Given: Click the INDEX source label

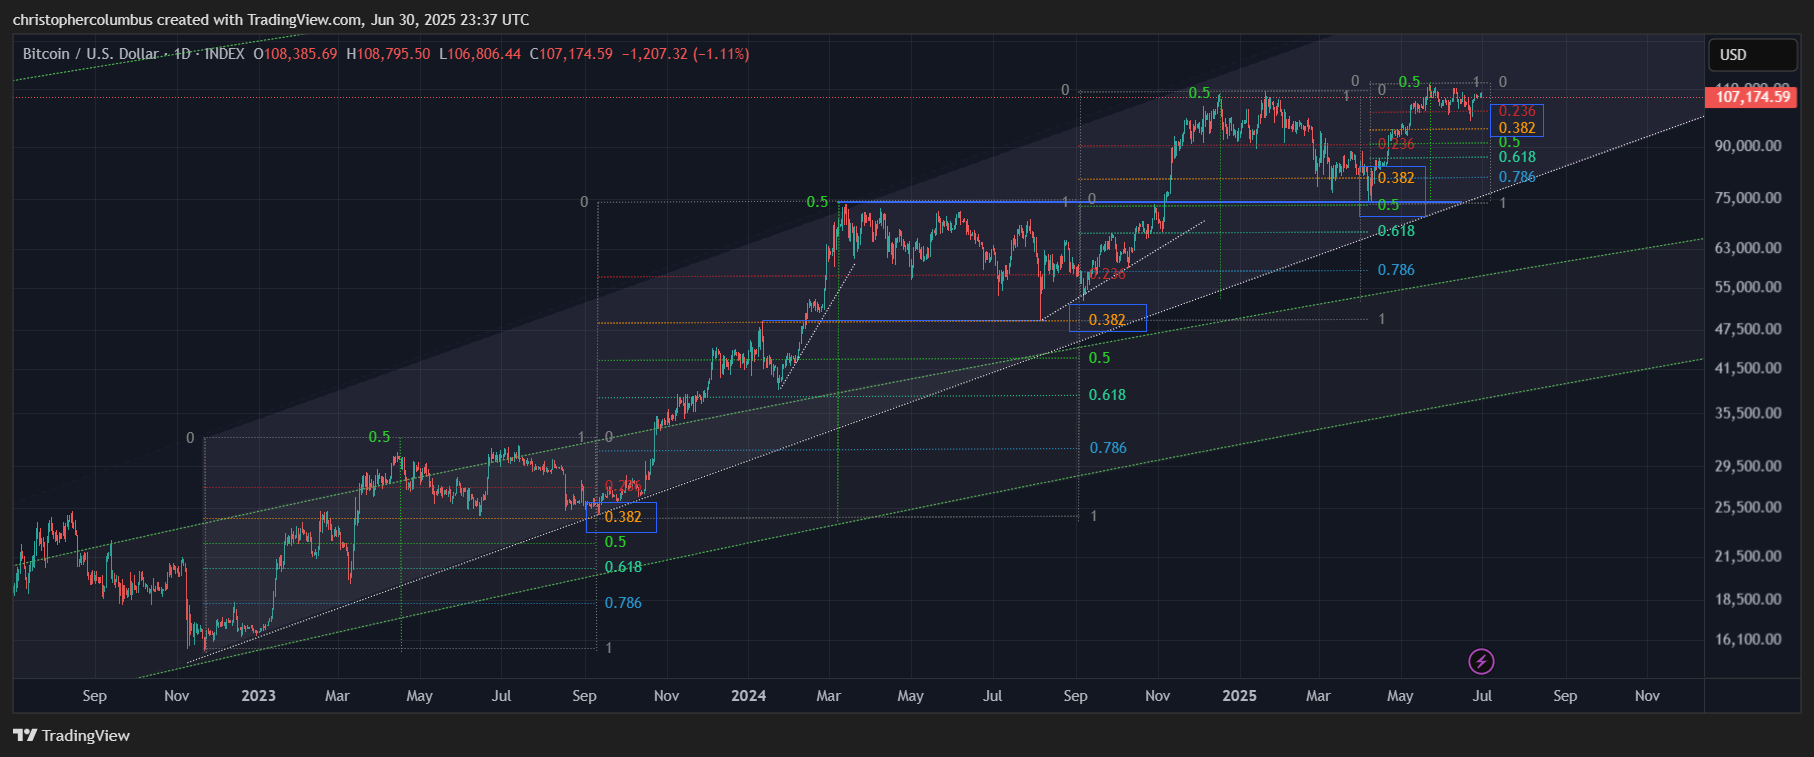Looking at the screenshot, I should coord(224,54).
